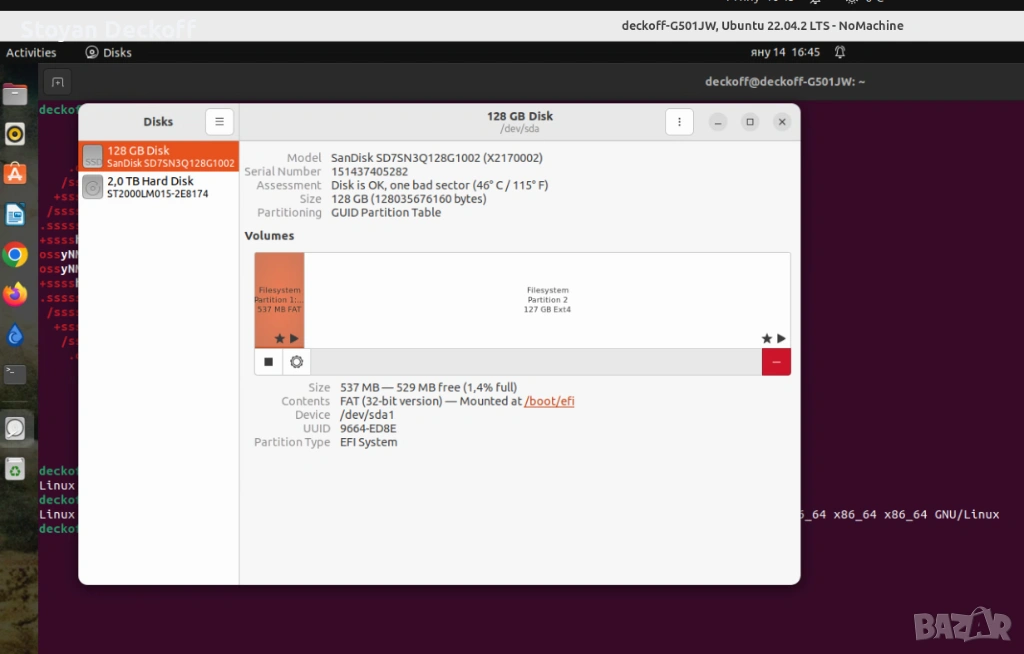This screenshot has width=1024, height=654.
Task: Open Ubuntu Software from the dock
Action: pos(15,174)
